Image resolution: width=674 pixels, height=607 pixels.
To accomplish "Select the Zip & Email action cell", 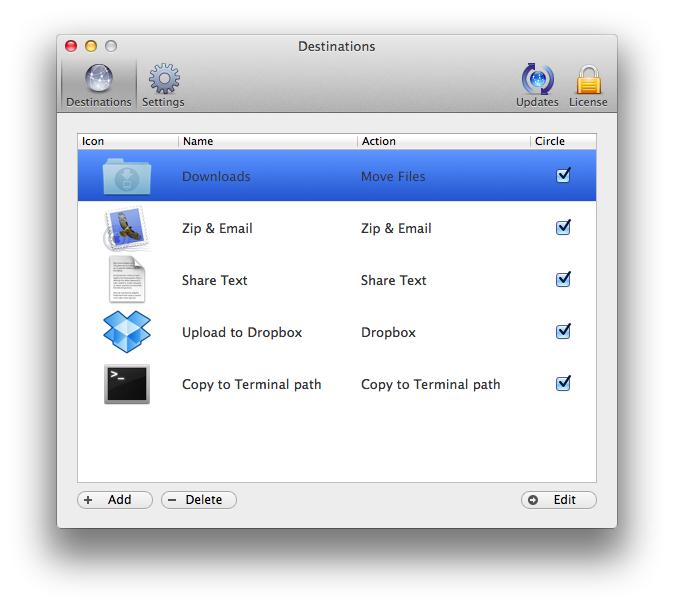I will click(x=396, y=228).
